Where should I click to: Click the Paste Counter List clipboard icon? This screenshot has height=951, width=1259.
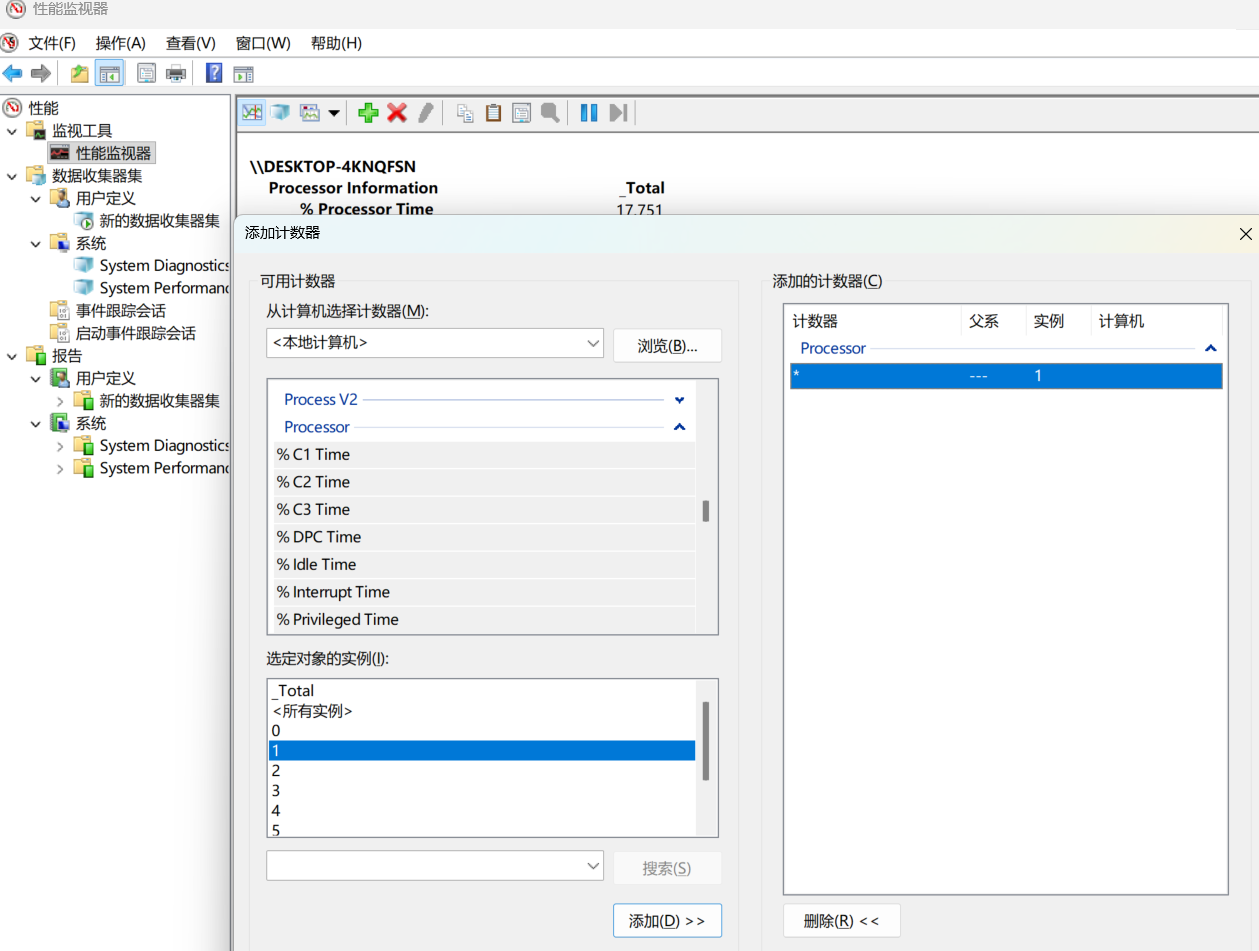click(493, 113)
